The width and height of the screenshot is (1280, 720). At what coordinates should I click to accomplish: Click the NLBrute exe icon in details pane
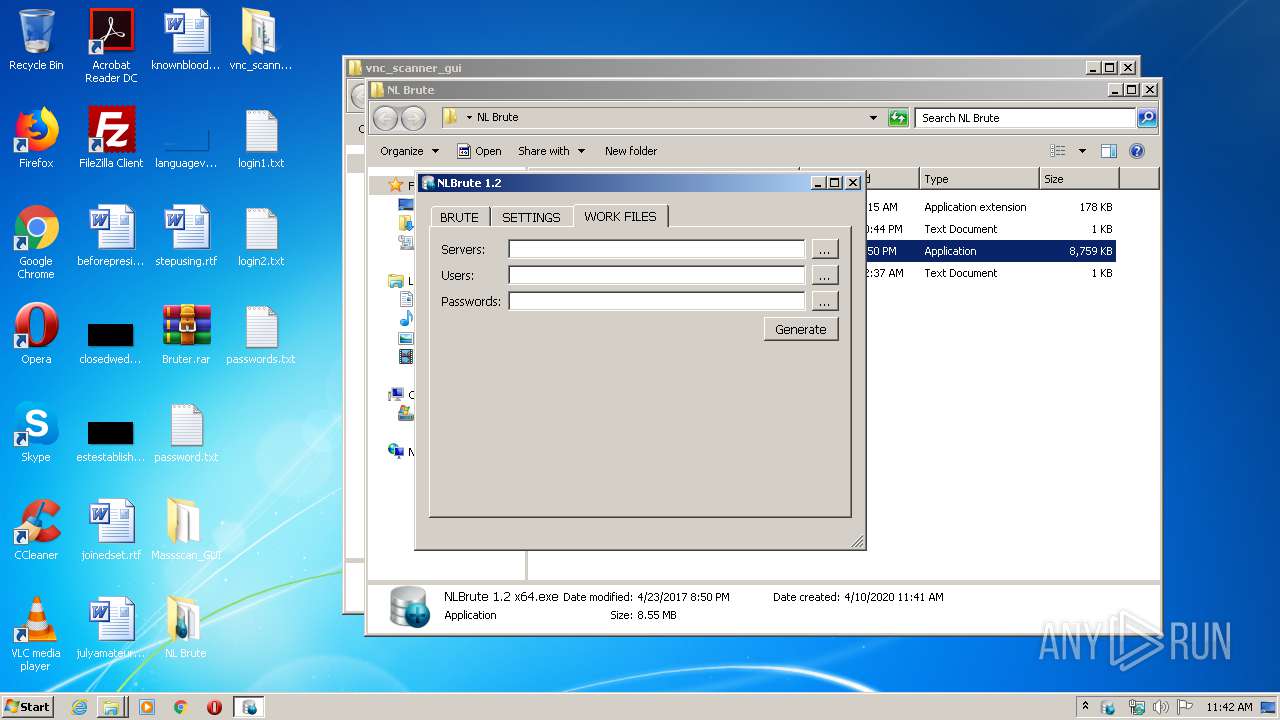(x=408, y=606)
